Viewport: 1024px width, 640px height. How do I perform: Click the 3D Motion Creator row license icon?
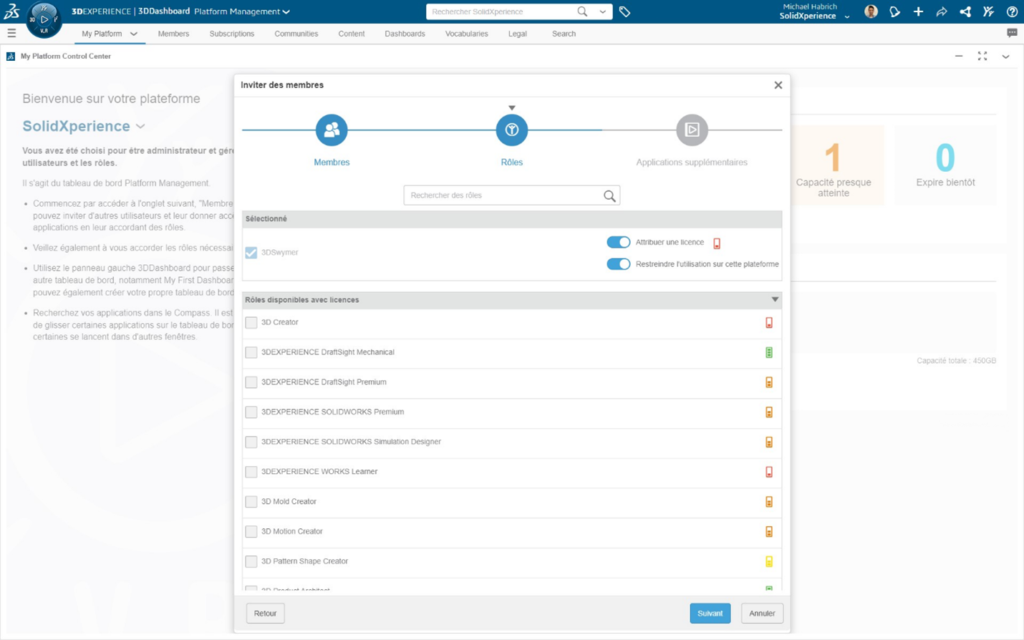pyautogui.click(x=769, y=532)
